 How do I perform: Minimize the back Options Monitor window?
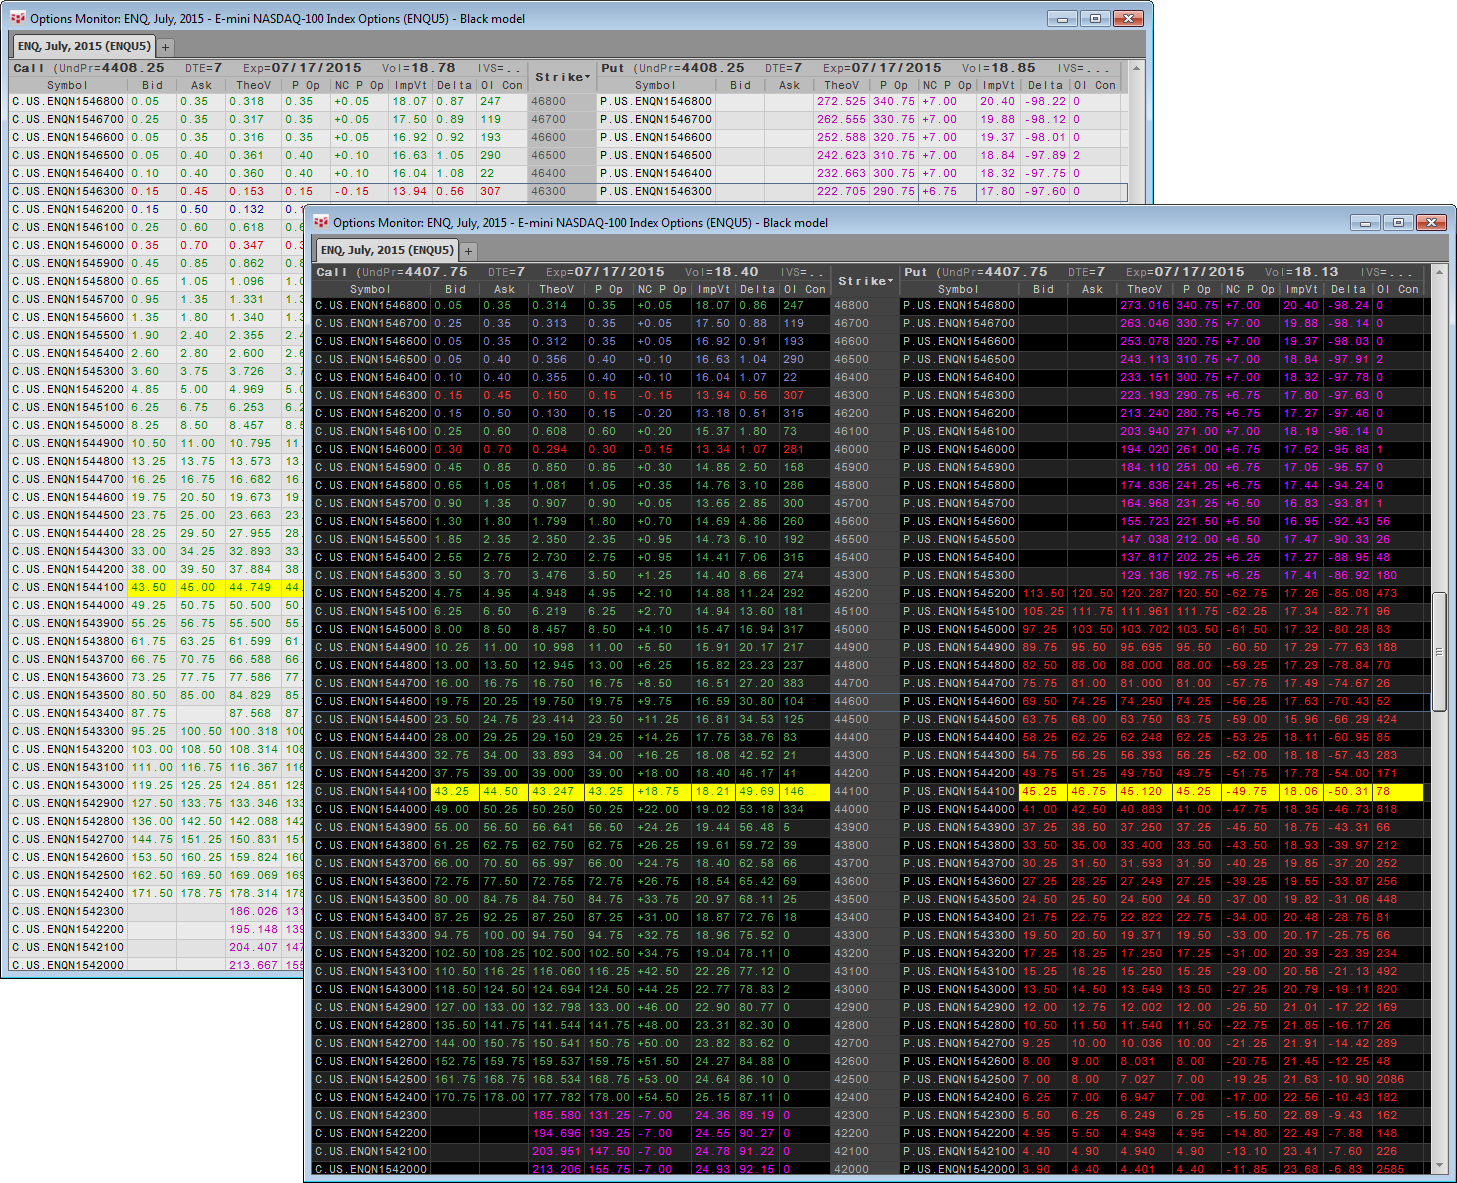pyautogui.click(x=1062, y=18)
